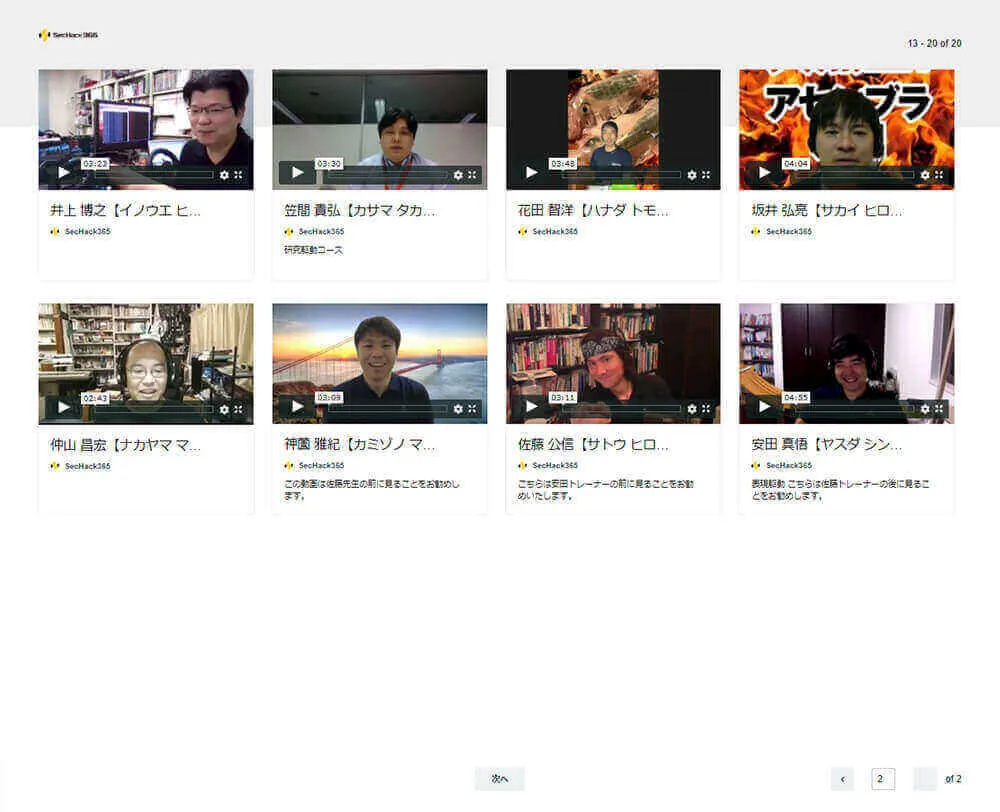
Task: Click the 次へ button
Action: click(499, 779)
